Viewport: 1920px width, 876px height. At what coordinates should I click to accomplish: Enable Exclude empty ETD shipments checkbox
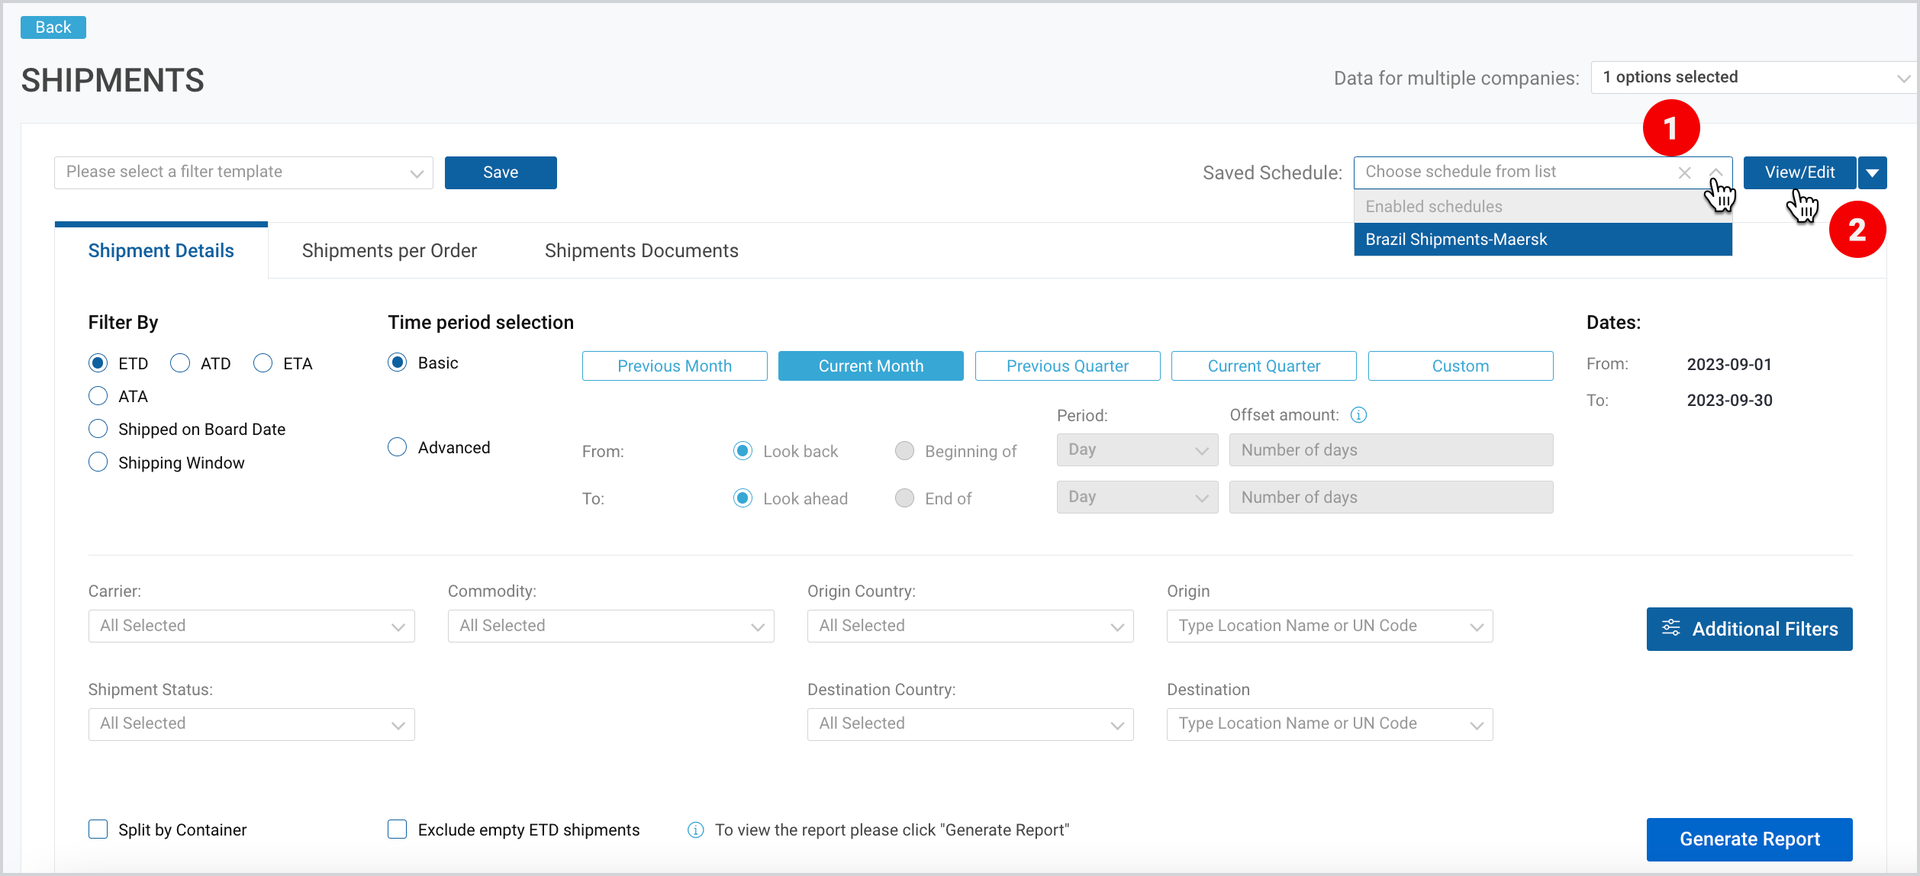pos(398,829)
